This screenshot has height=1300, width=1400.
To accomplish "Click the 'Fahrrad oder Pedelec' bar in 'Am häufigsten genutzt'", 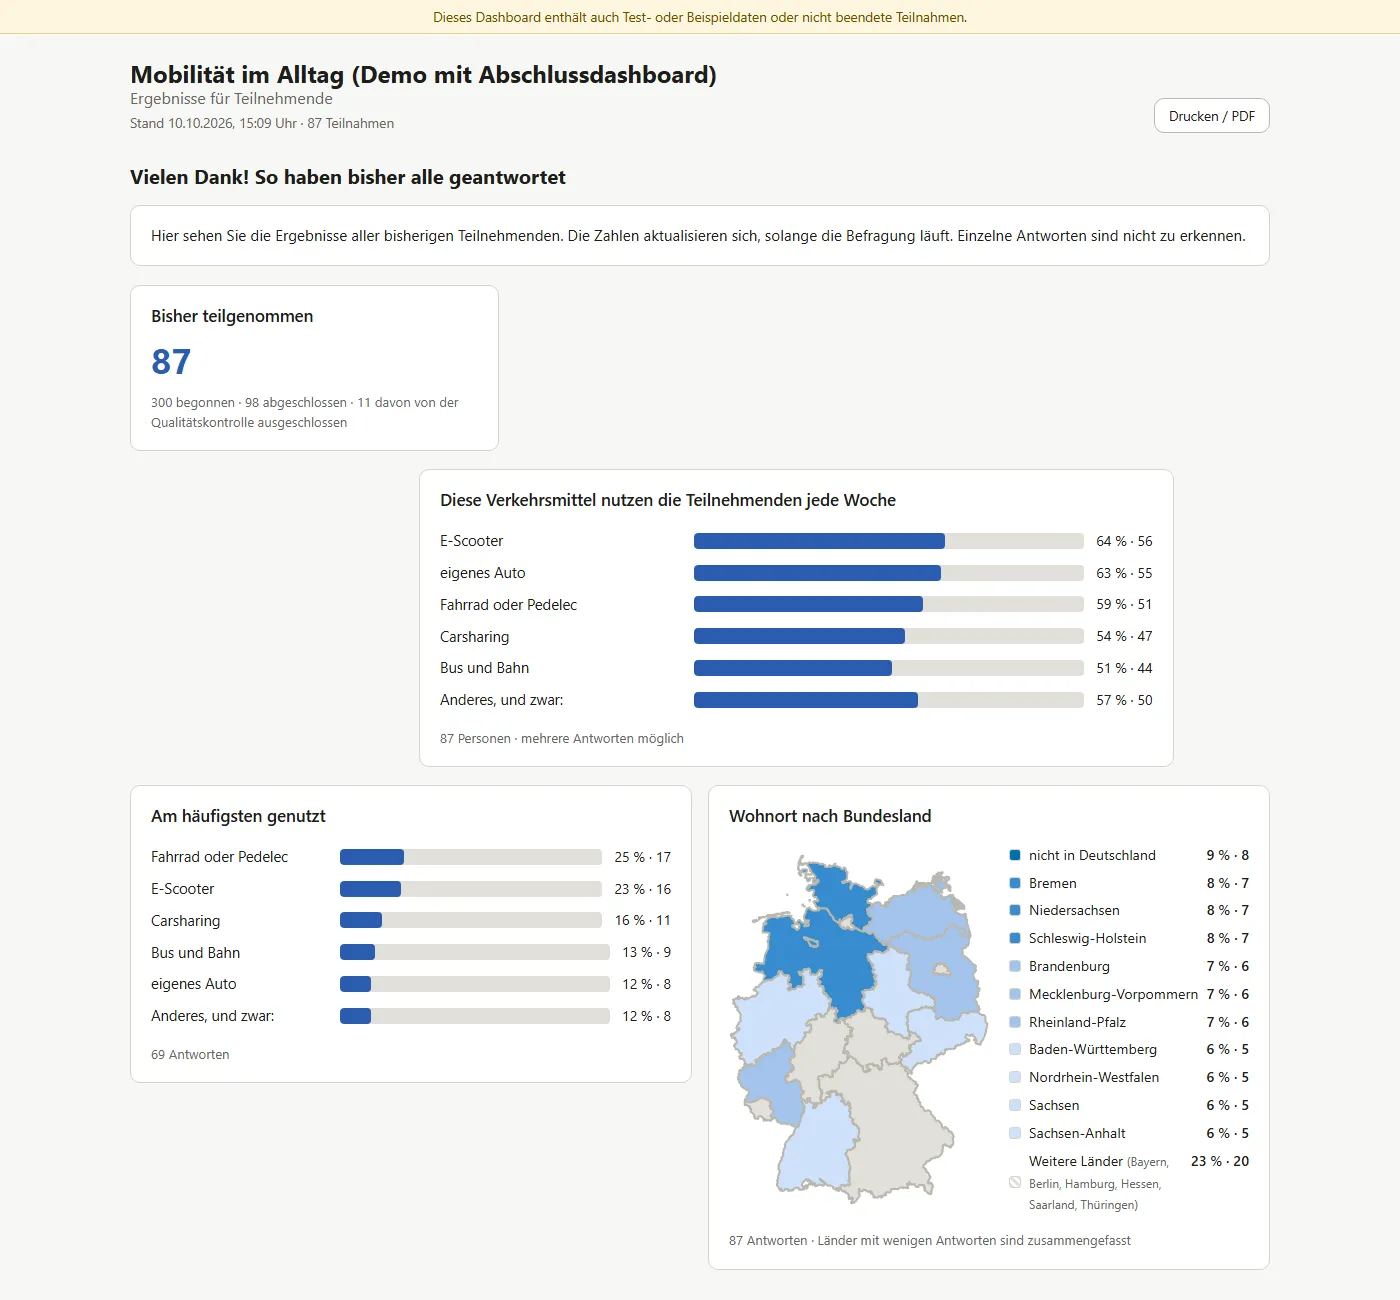I will coord(471,857).
